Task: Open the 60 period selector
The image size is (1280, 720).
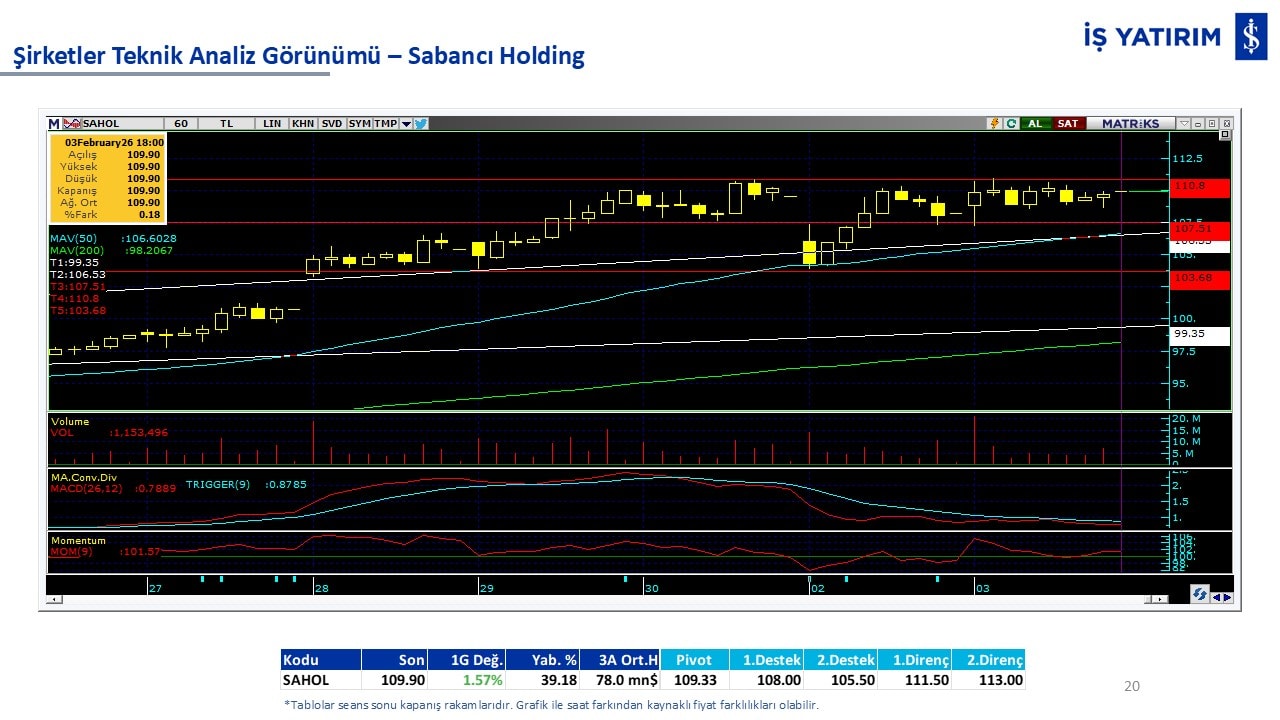Action: (180, 124)
